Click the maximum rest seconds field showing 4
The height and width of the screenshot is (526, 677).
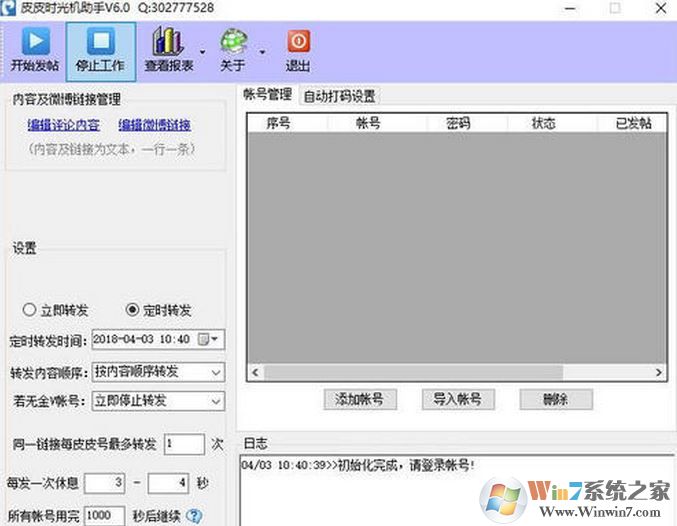[x=168, y=483]
